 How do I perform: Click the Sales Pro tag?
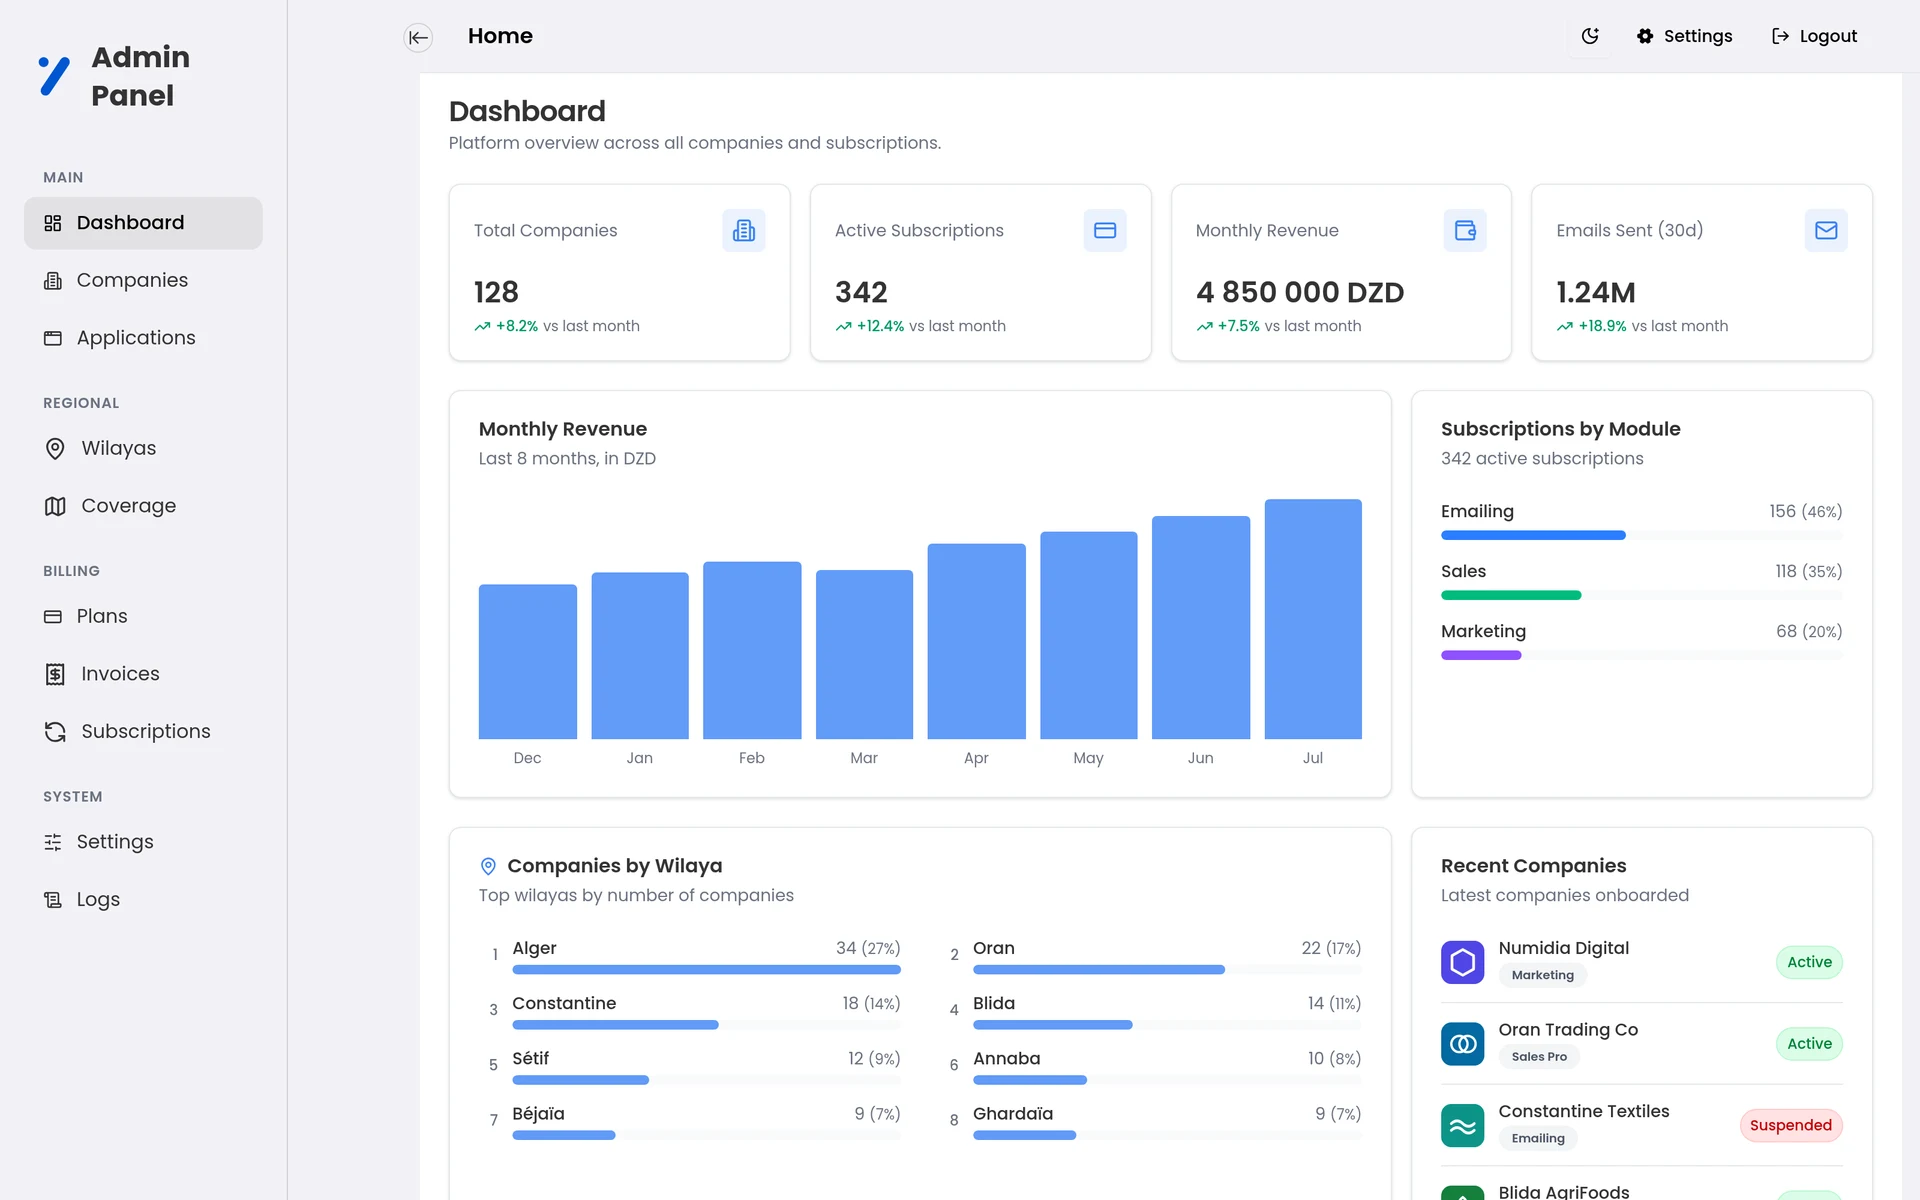pyautogui.click(x=1539, y=1057)
